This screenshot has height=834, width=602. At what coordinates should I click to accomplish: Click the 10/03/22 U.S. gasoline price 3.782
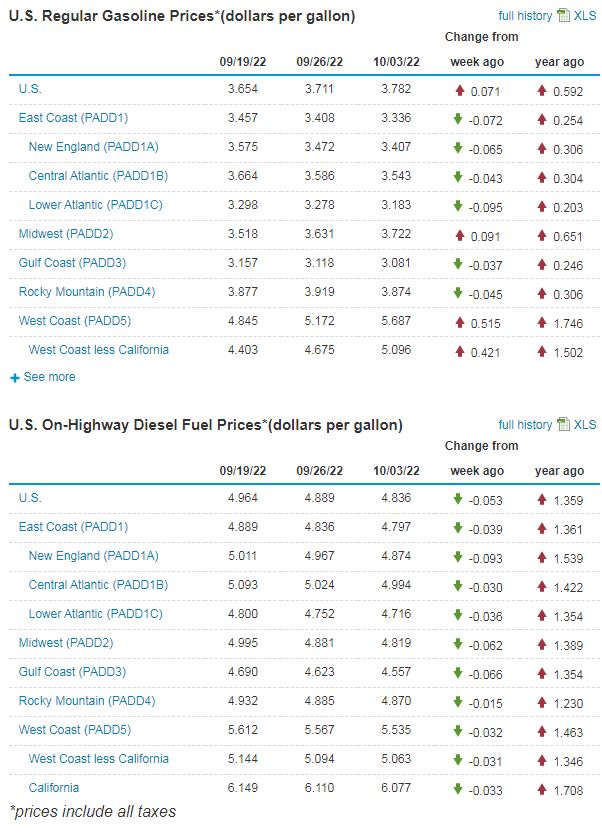point(396,89)
